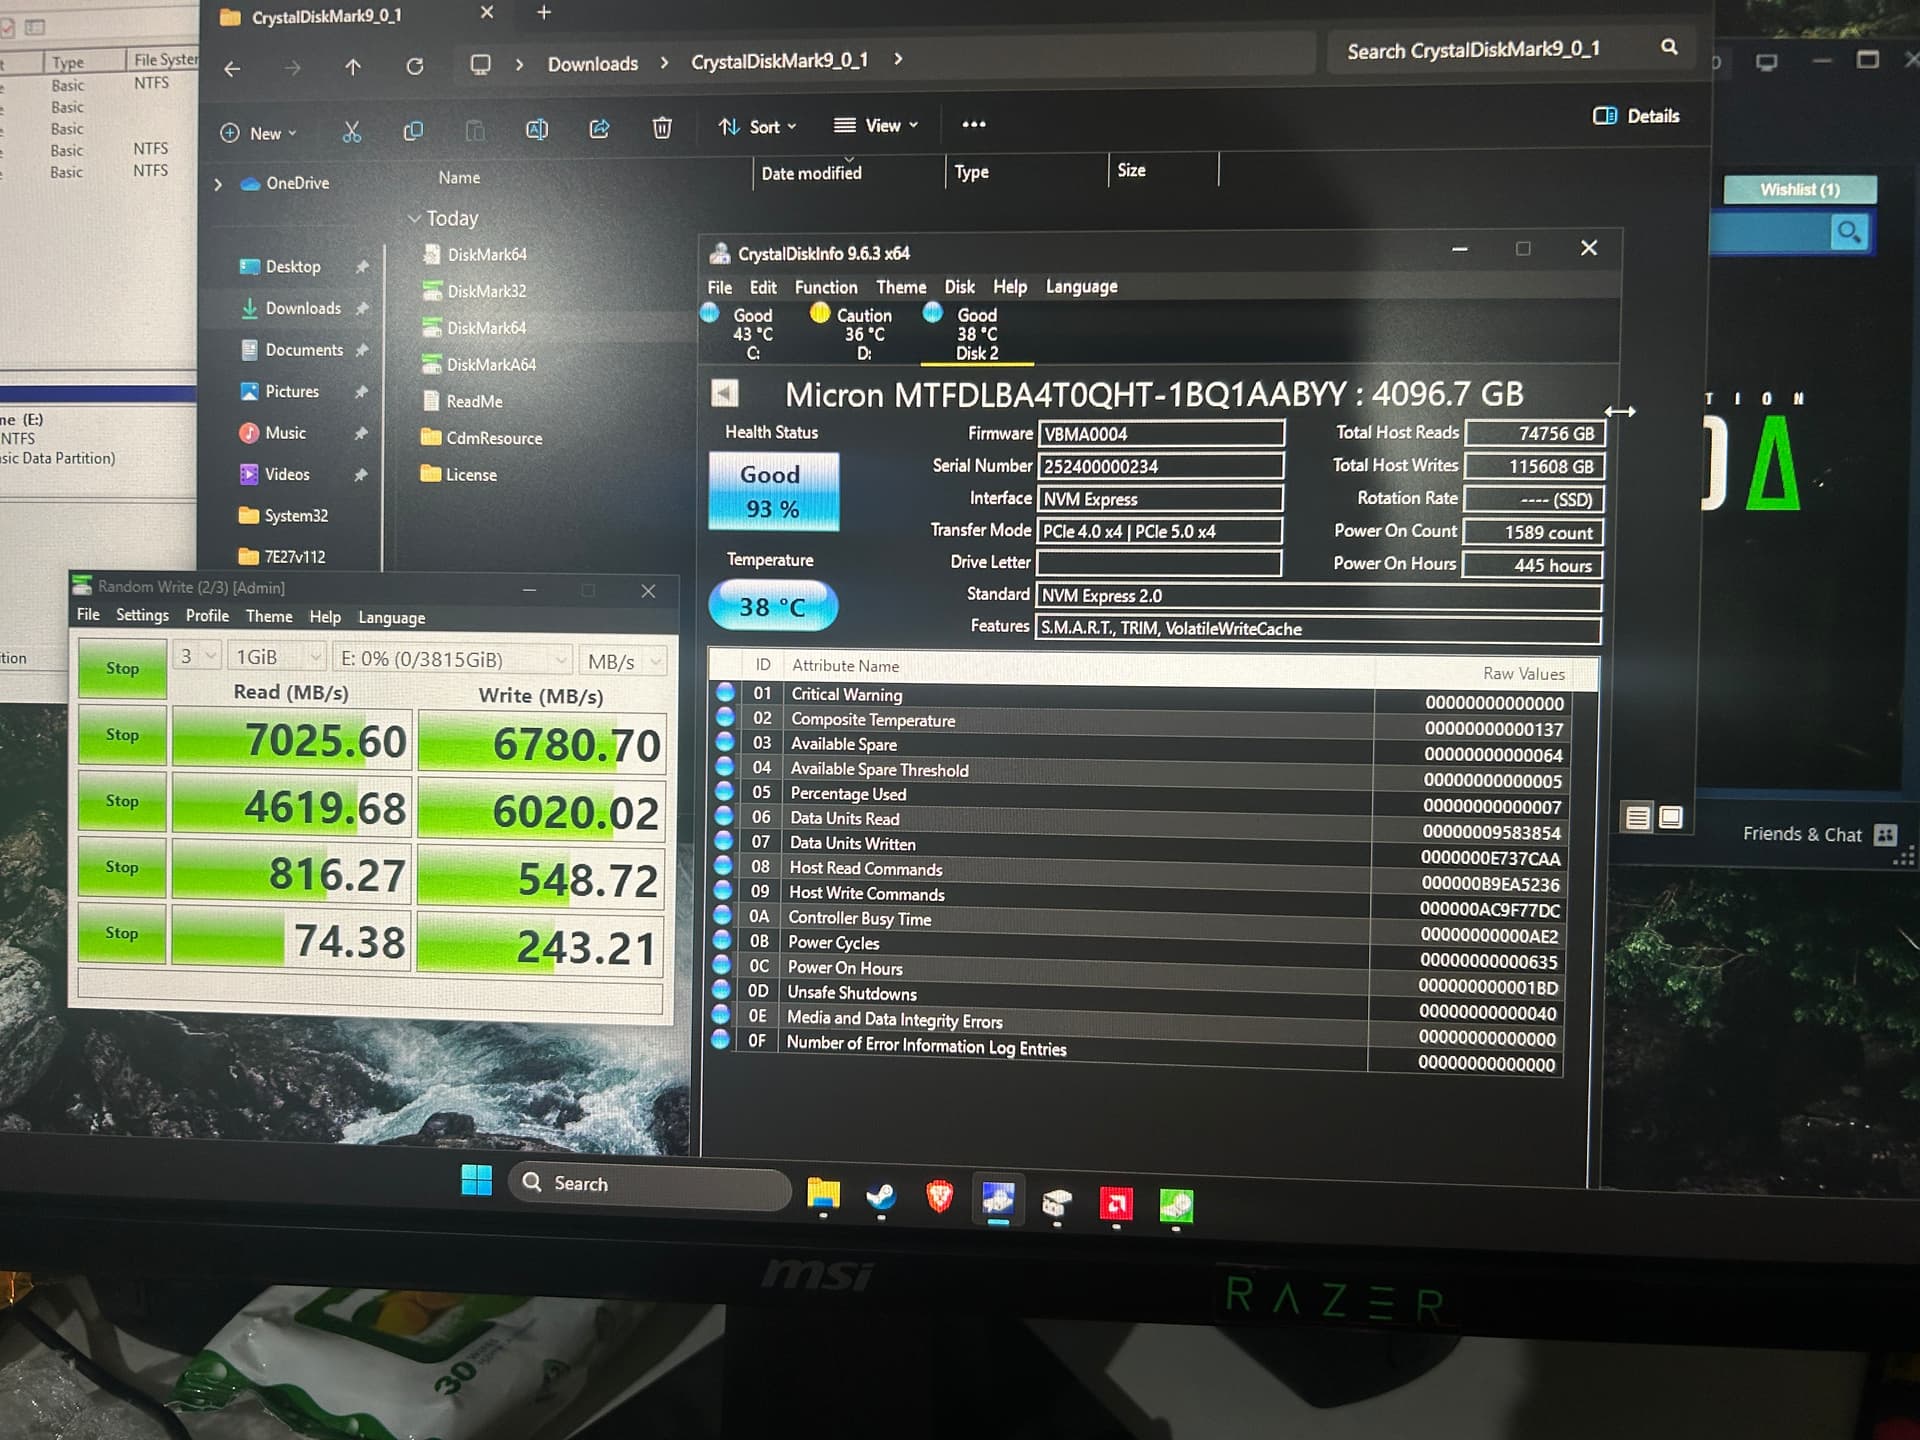
Task: Open the Profile menu in CrystalDiskMark
Action: click(207, 616)
